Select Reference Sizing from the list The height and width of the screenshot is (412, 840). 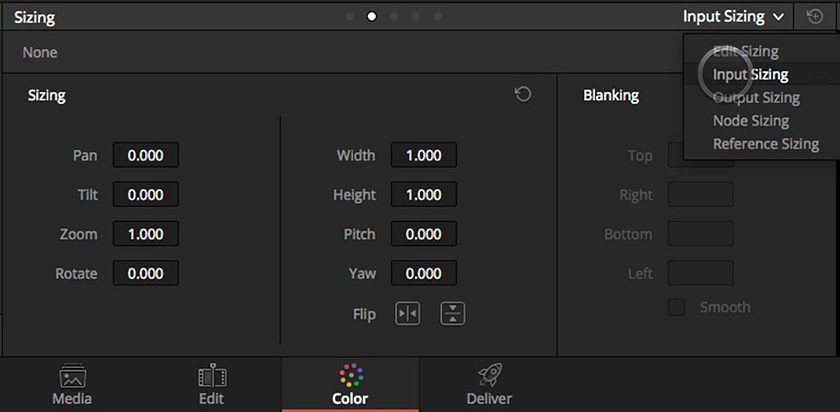tap(766, 144)
